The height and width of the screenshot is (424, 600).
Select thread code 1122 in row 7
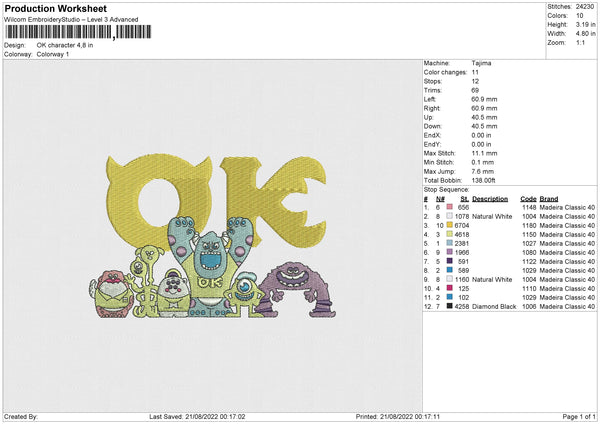(x=529, y=261)
